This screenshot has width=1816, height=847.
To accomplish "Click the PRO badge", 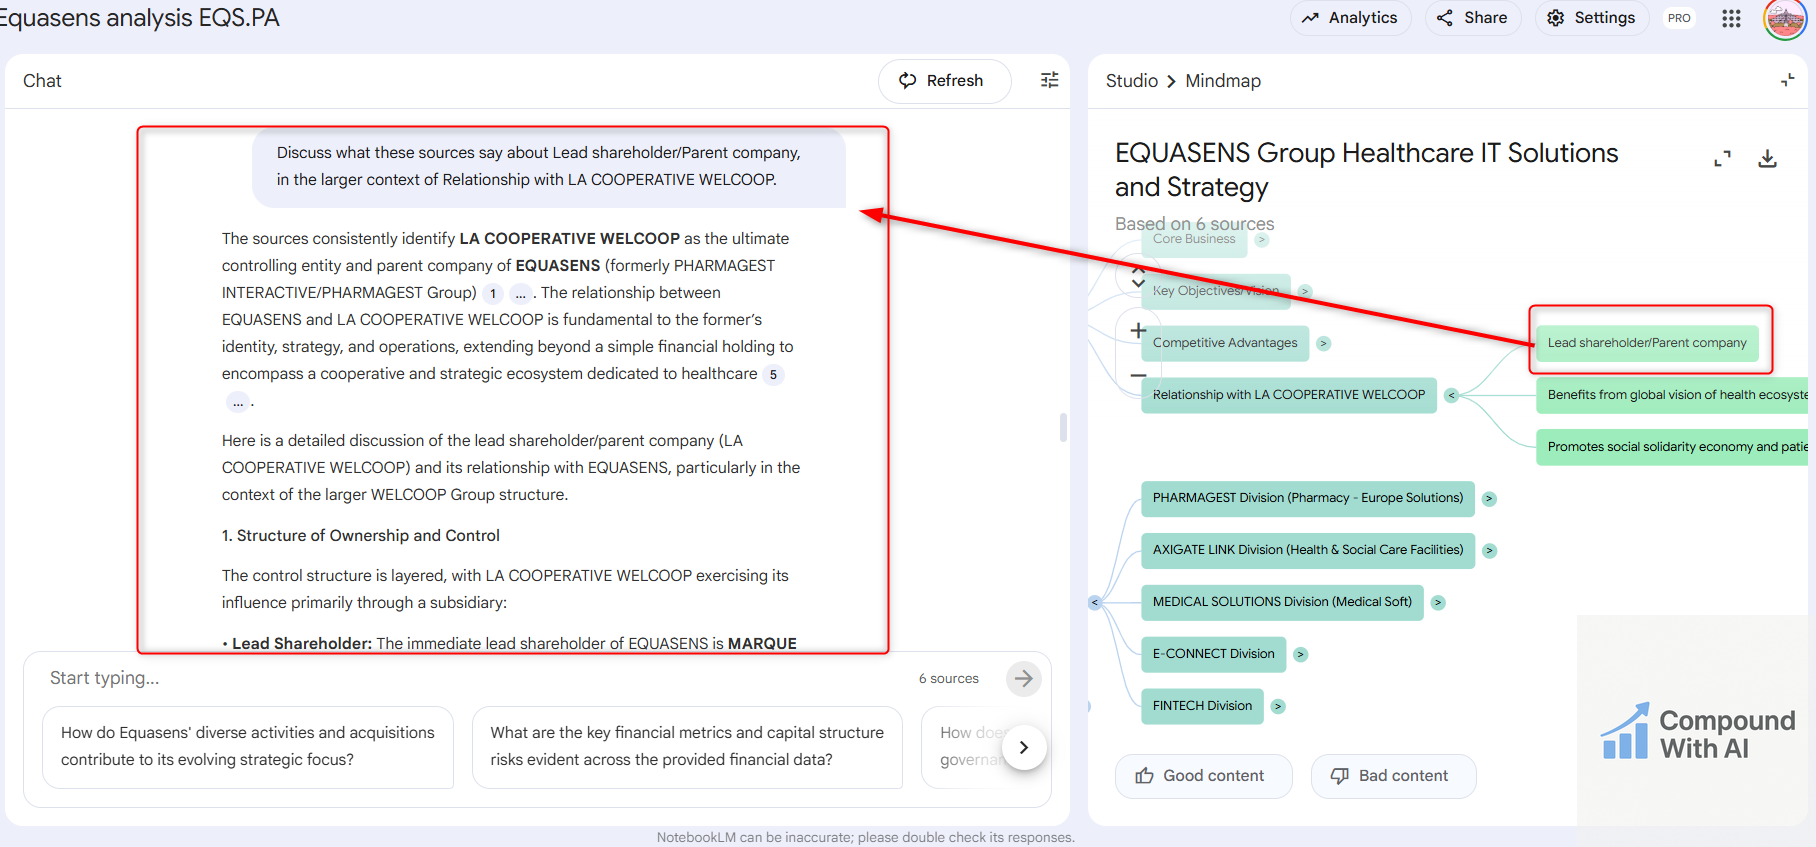I will pos(1679,18).
